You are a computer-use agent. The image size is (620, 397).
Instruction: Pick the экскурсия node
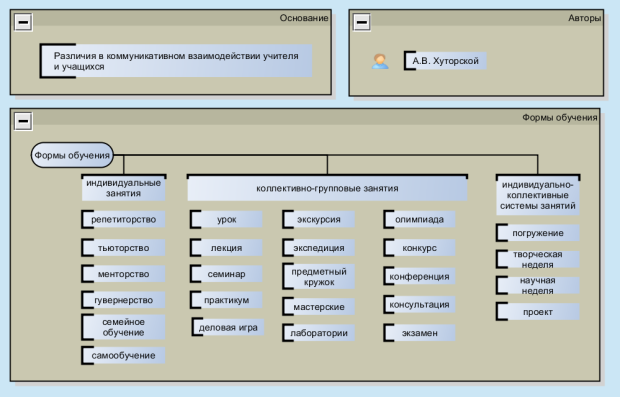click(319, 219)
